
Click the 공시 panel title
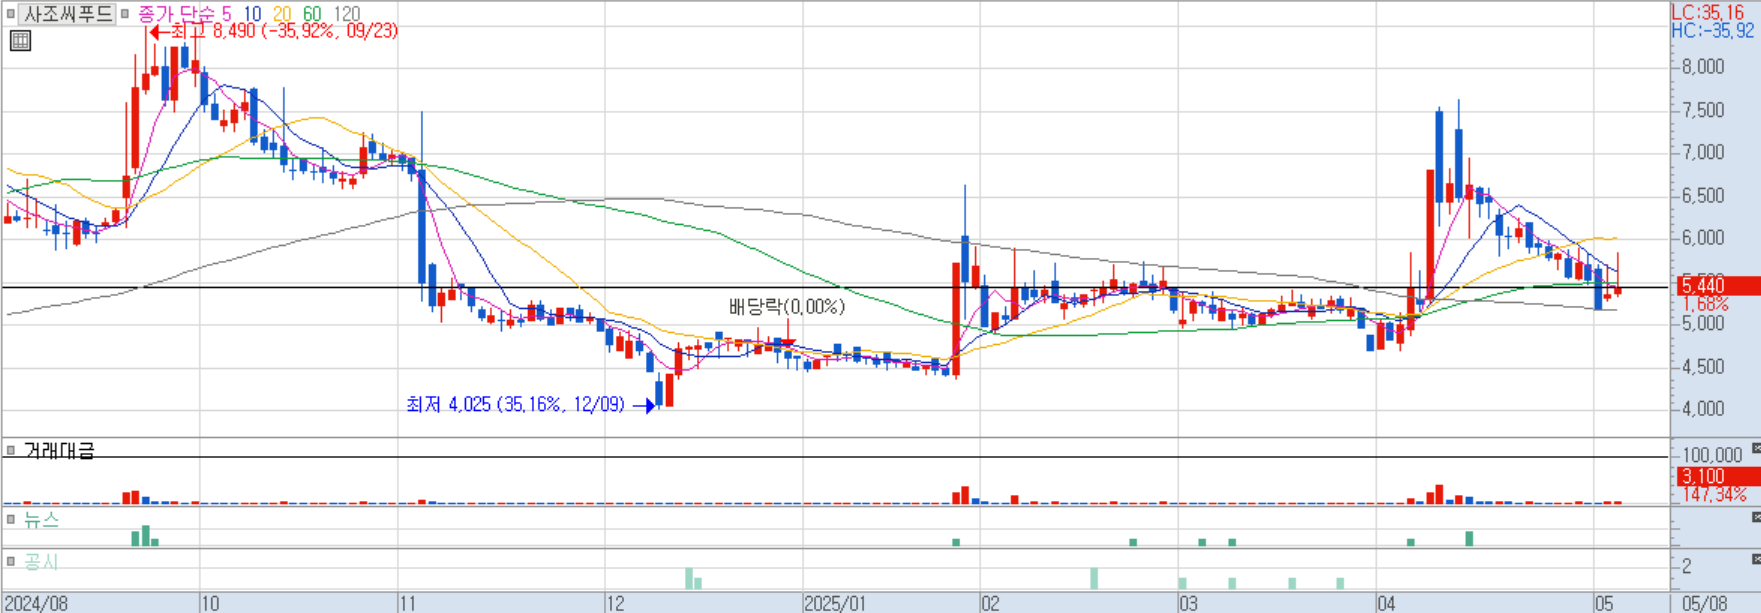click(x=41, y=562)
